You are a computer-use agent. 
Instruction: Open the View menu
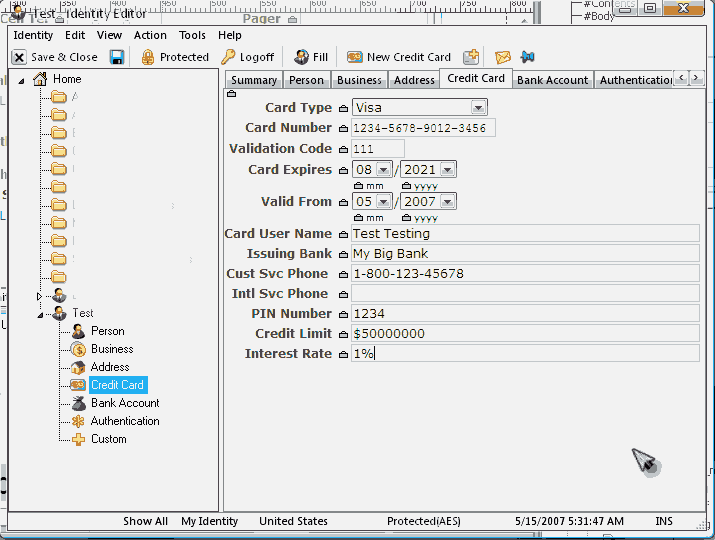point(109,35)
